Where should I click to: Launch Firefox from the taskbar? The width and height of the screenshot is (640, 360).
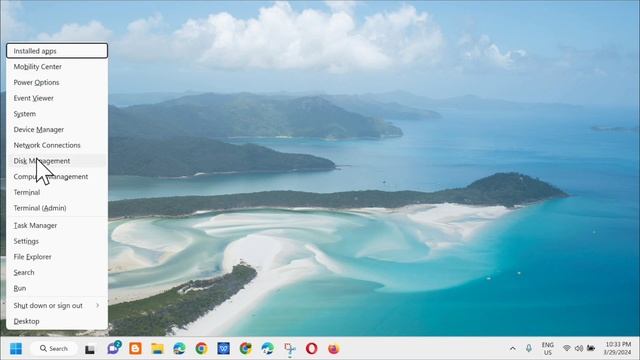pos(333,349)
